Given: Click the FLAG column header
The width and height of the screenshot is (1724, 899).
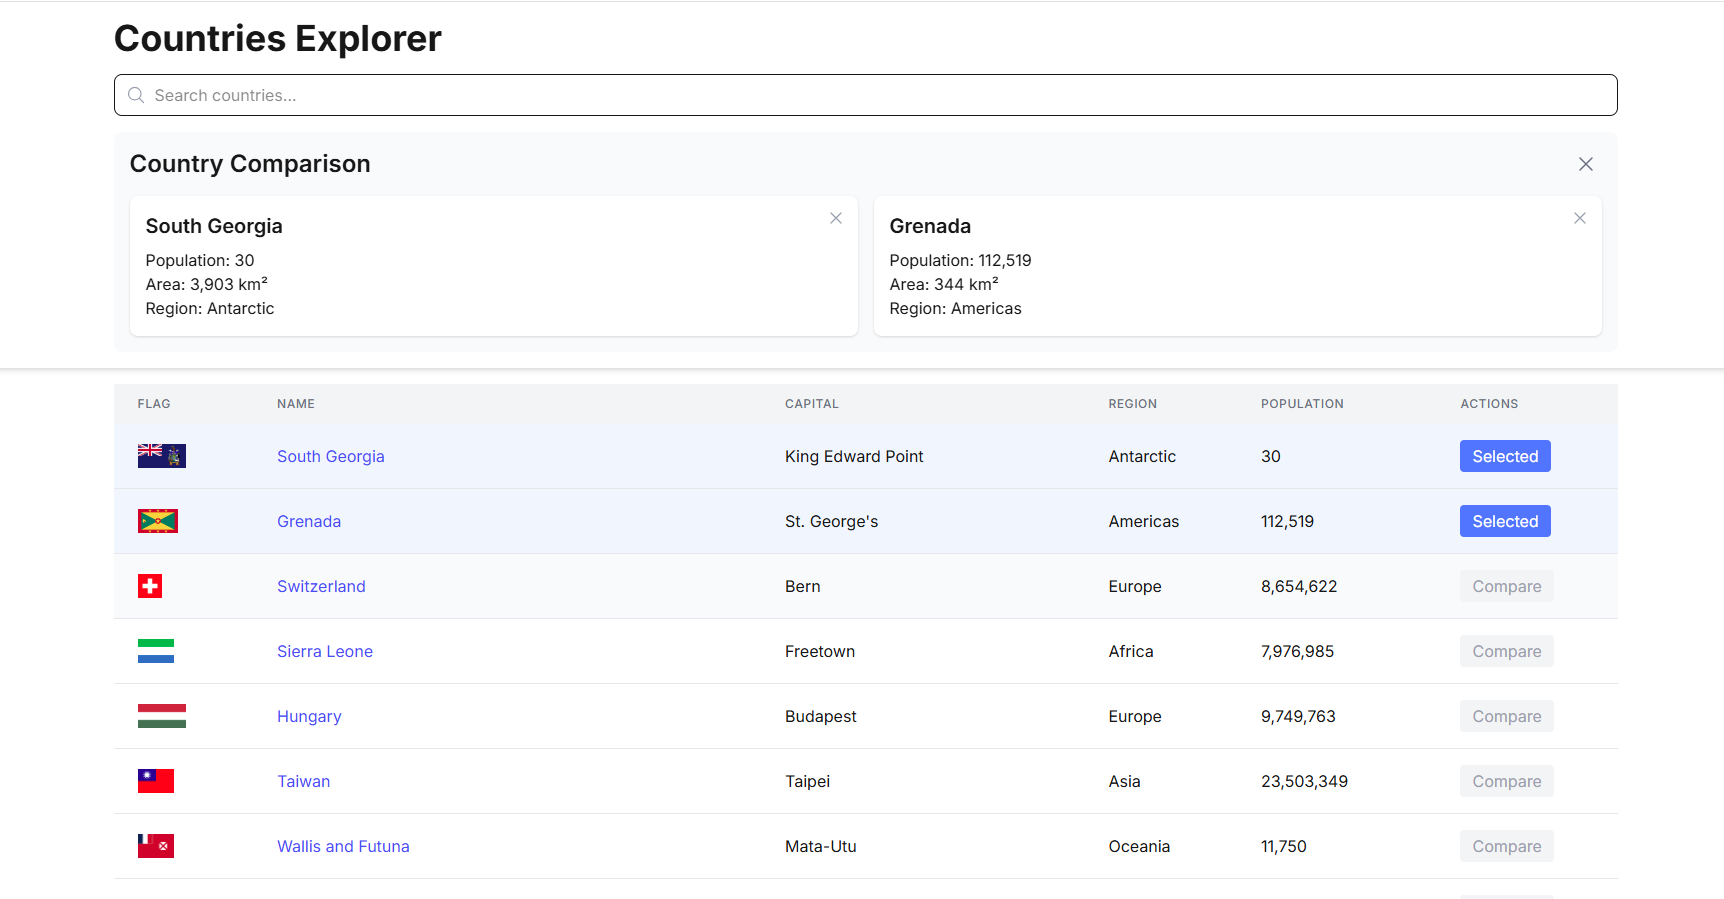Looking at the screenshot, I should (154, 404).
